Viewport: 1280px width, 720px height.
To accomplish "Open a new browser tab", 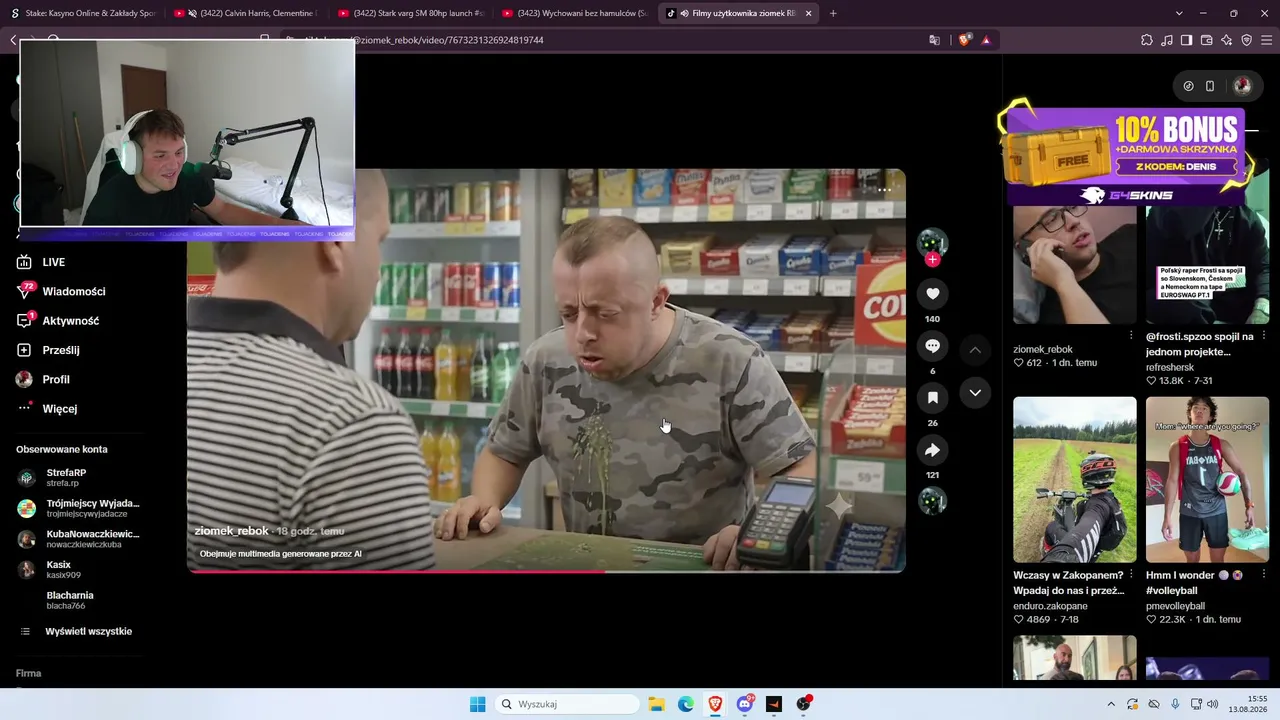I will 833,13.
